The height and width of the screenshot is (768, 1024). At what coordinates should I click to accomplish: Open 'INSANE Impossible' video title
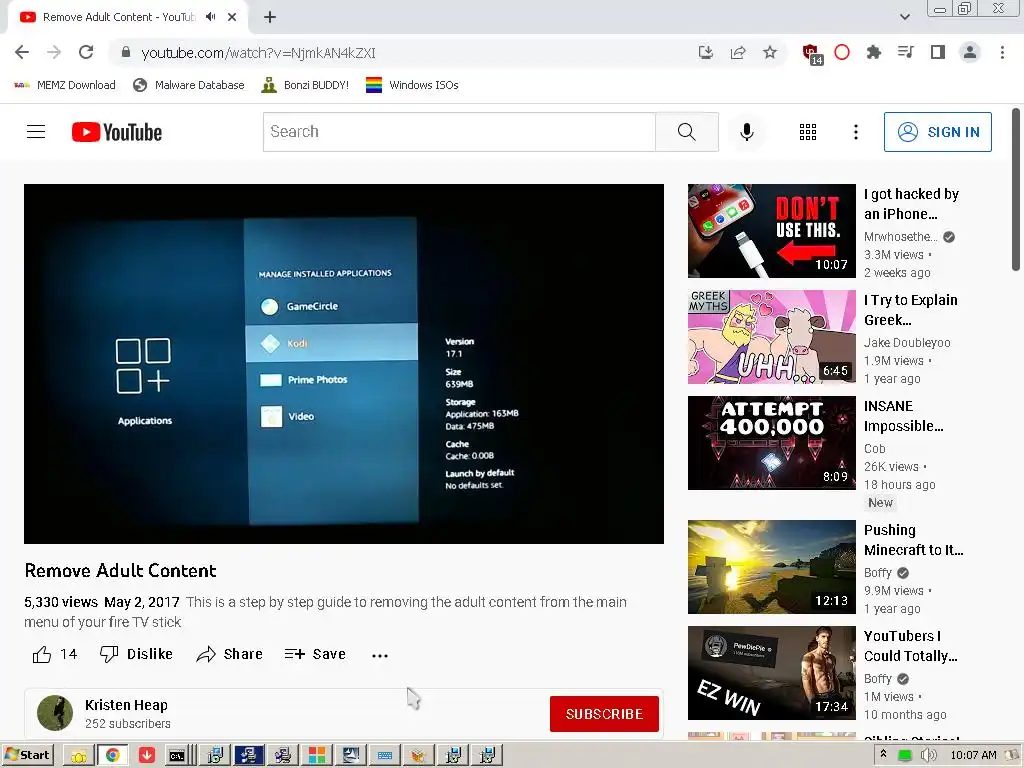click(x=903, y=416)
